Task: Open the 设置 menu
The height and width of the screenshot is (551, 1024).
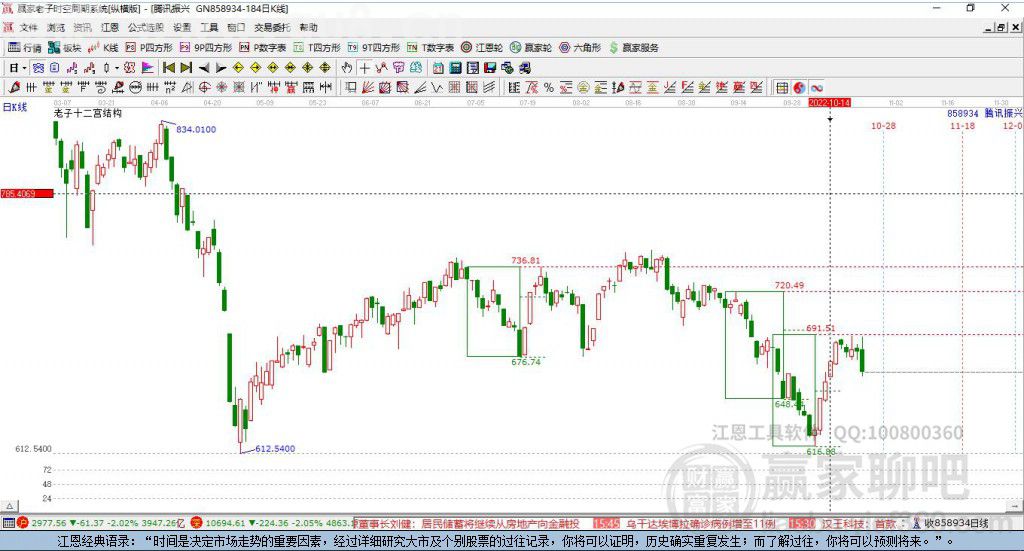Action: 182,27
